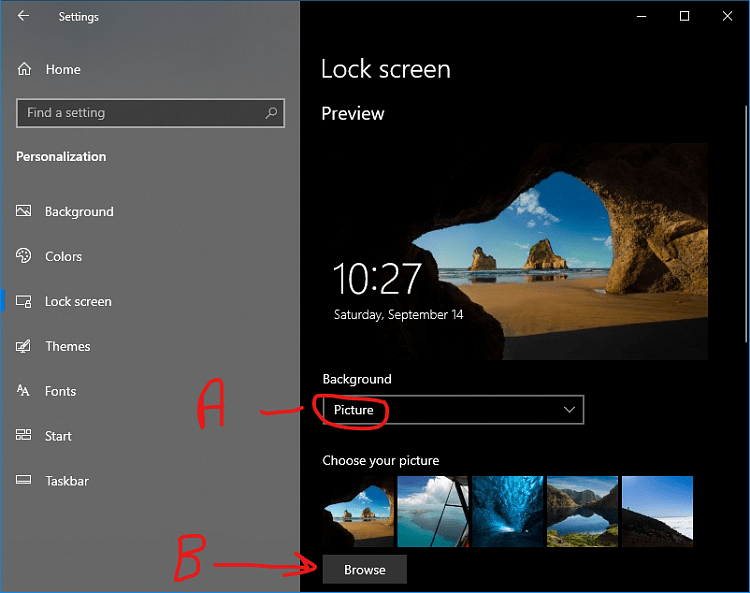The height and width of the screenshot is (593, 750).
Task: Click the Lock screen page title
Action: pos(386,69)
